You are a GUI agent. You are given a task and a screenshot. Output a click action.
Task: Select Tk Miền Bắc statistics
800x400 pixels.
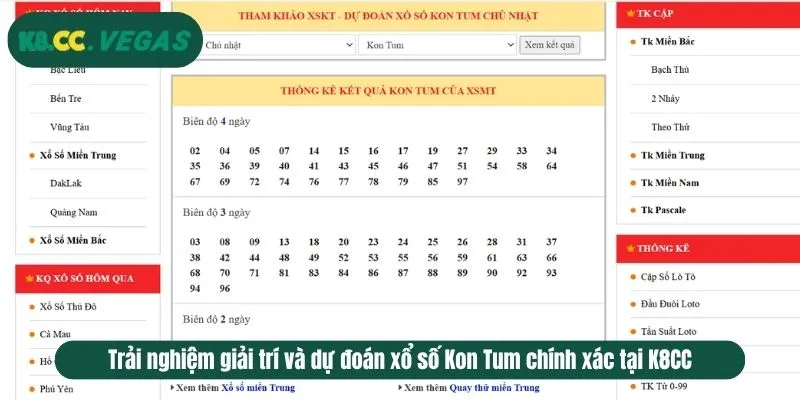click(668, 42)
